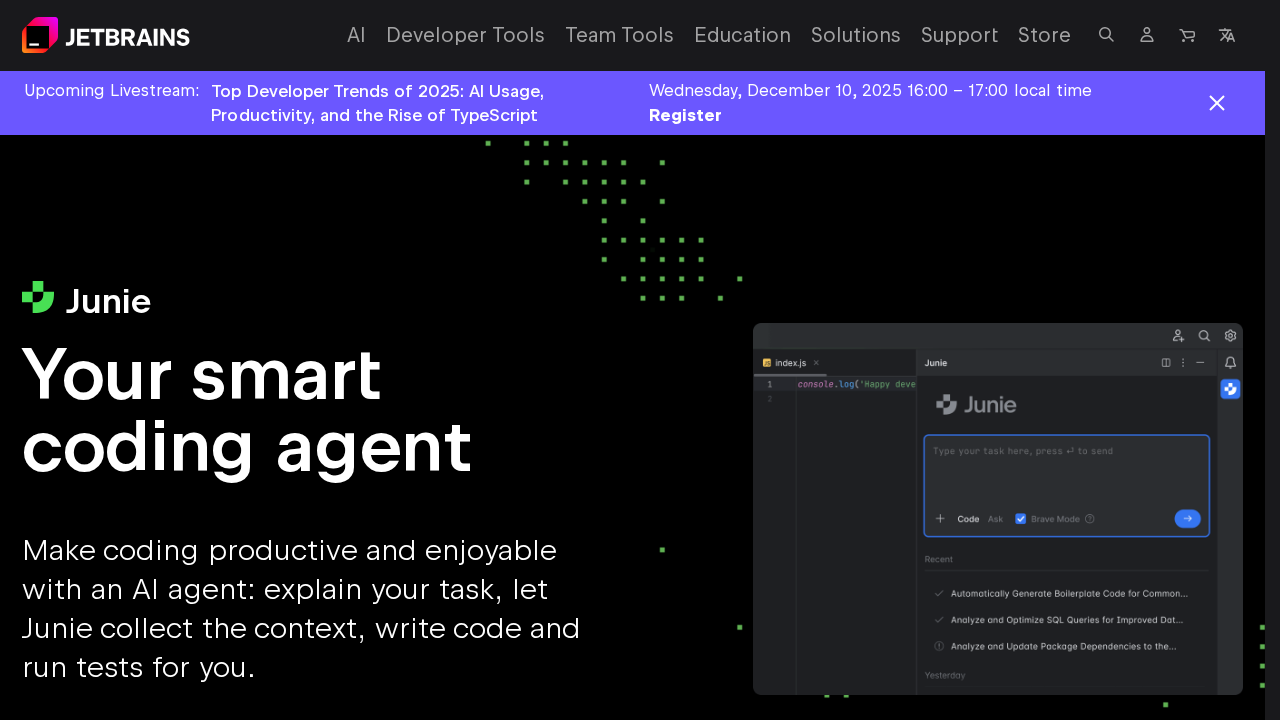
Task: Click the blue send arrow button
Action: [1187, 518]
